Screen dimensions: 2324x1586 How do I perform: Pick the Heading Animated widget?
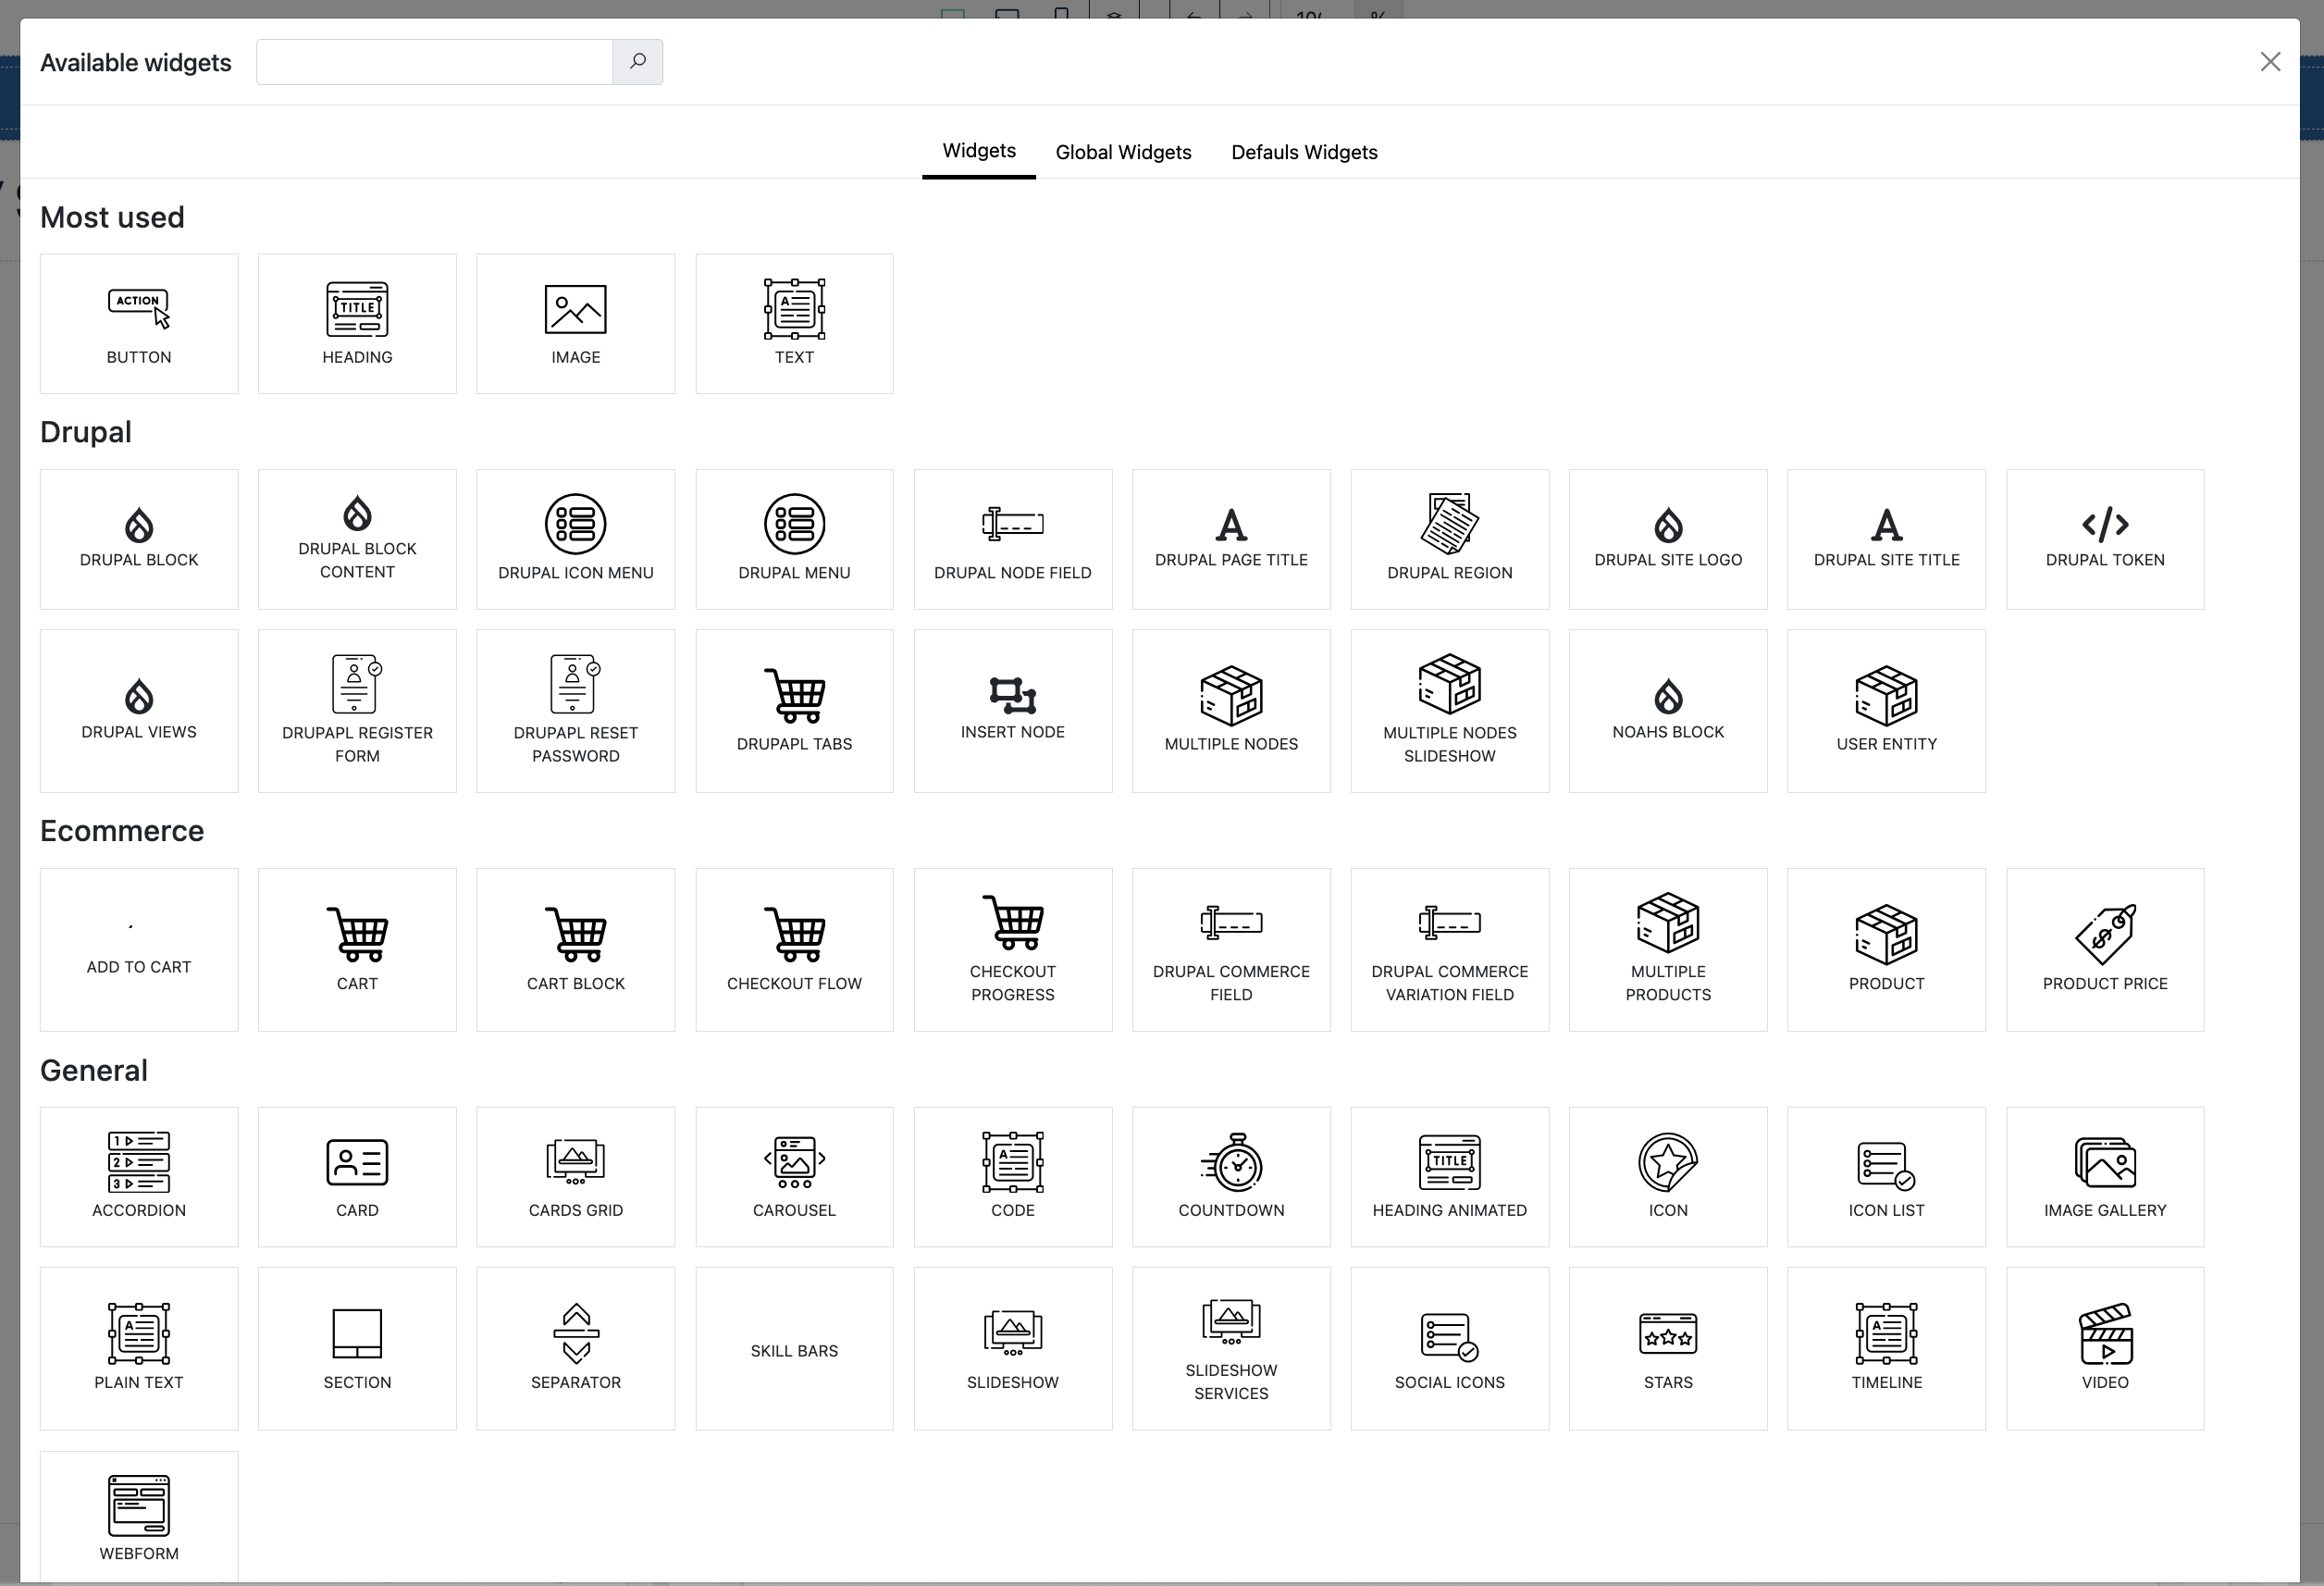point(1450,1177)
